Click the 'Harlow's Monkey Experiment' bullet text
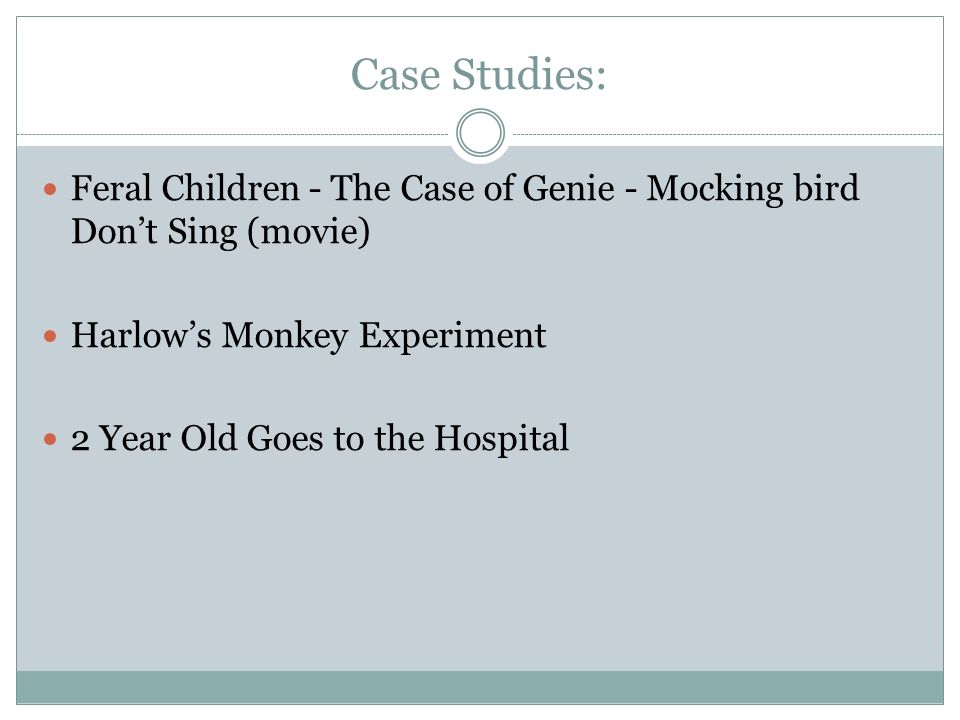Image resolution: width=960 pixels, height=720 pixels. pos(309,336)
